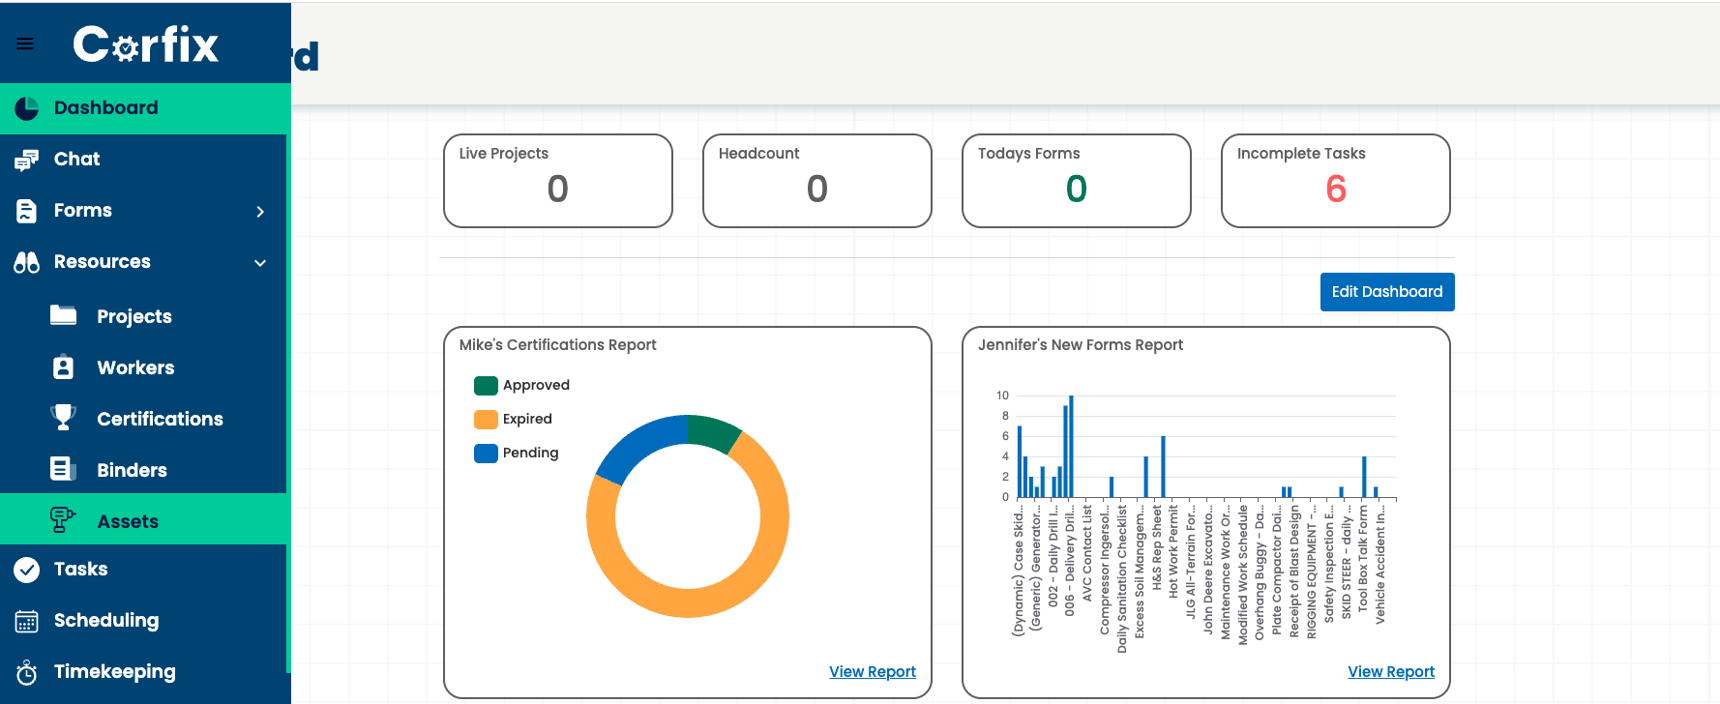Open View Report for Mike's Certifications
The height and width of the screenshot is (704, 1720).
872,672
